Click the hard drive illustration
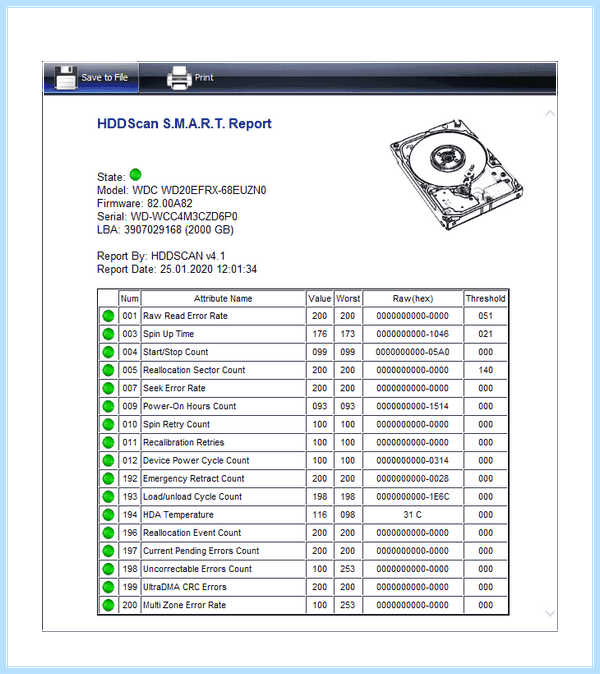Image resolution: width=600 pixels, height=674 pixels. (x=456, y=175)
